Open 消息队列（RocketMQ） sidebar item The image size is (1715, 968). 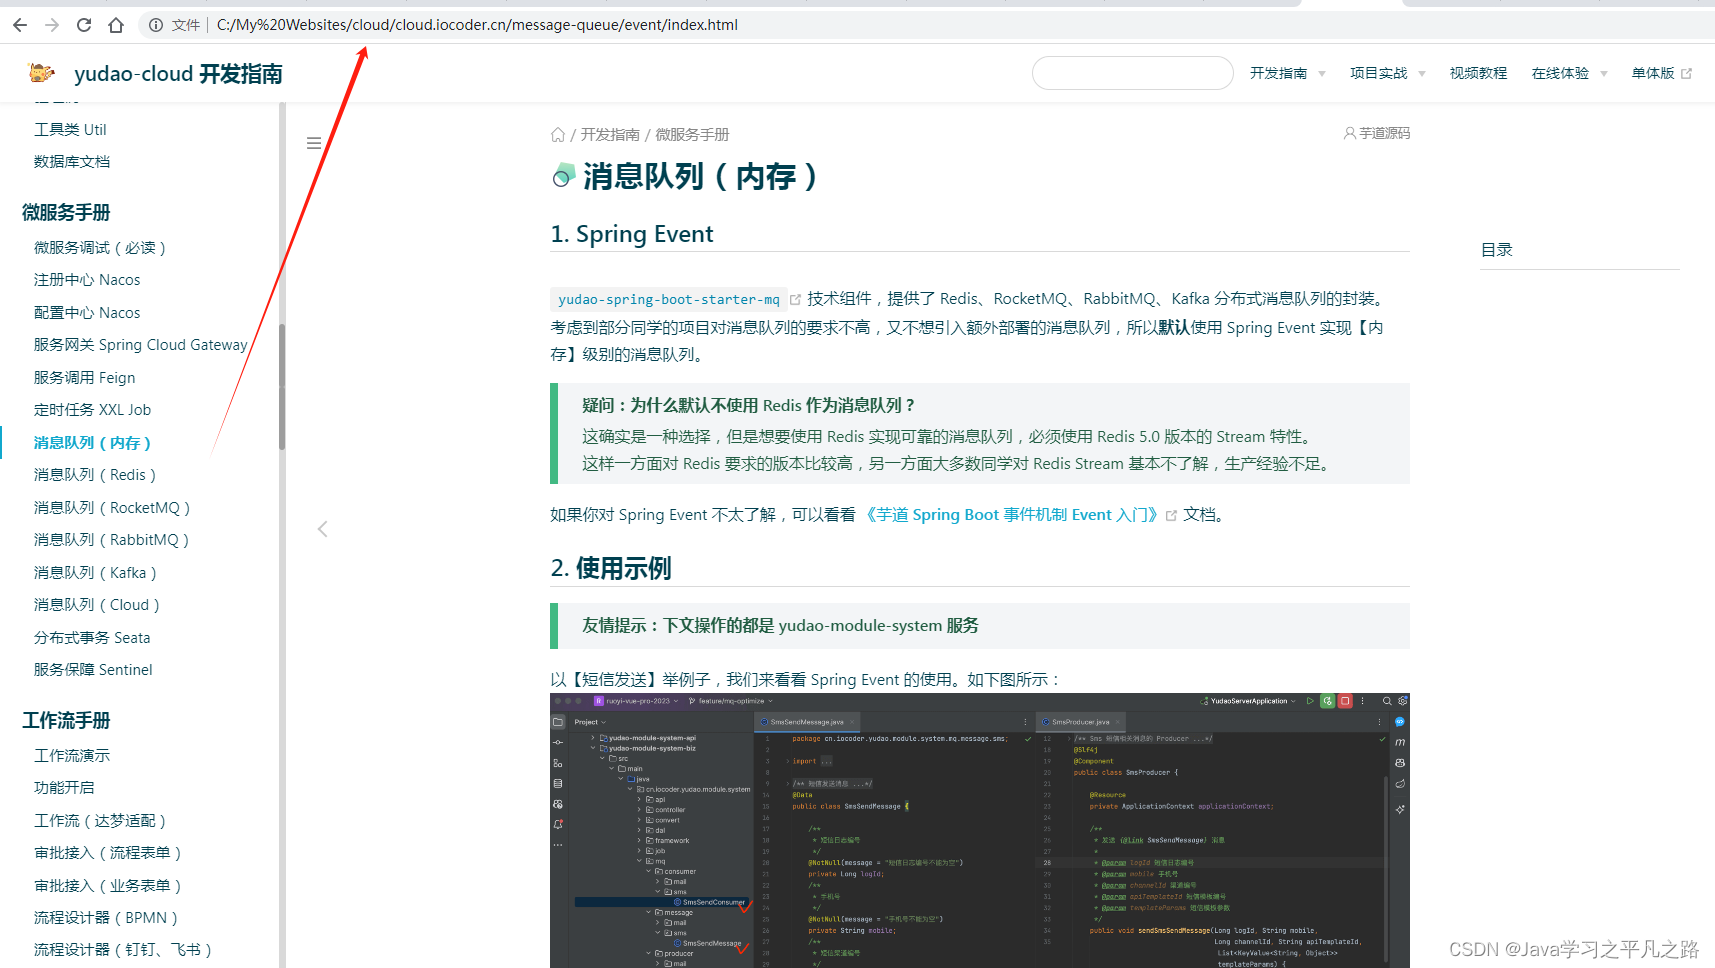coord(112,507)
